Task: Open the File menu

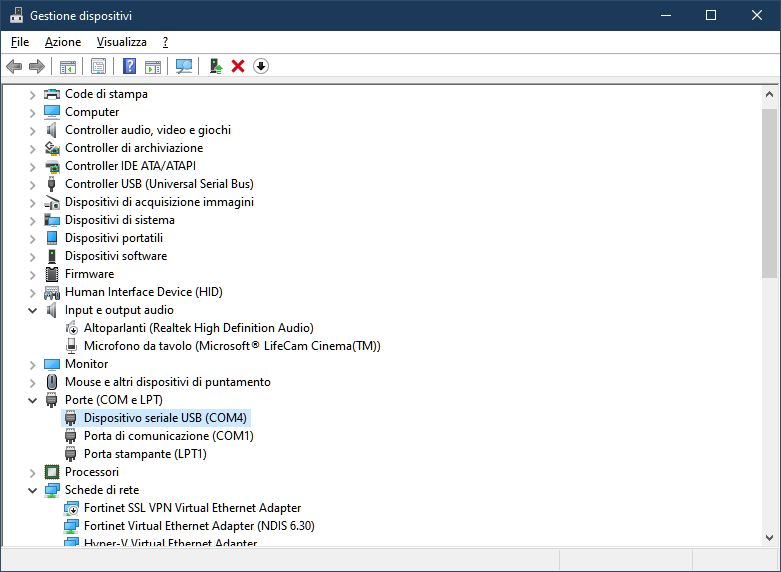Action: [x=20, y=42]
